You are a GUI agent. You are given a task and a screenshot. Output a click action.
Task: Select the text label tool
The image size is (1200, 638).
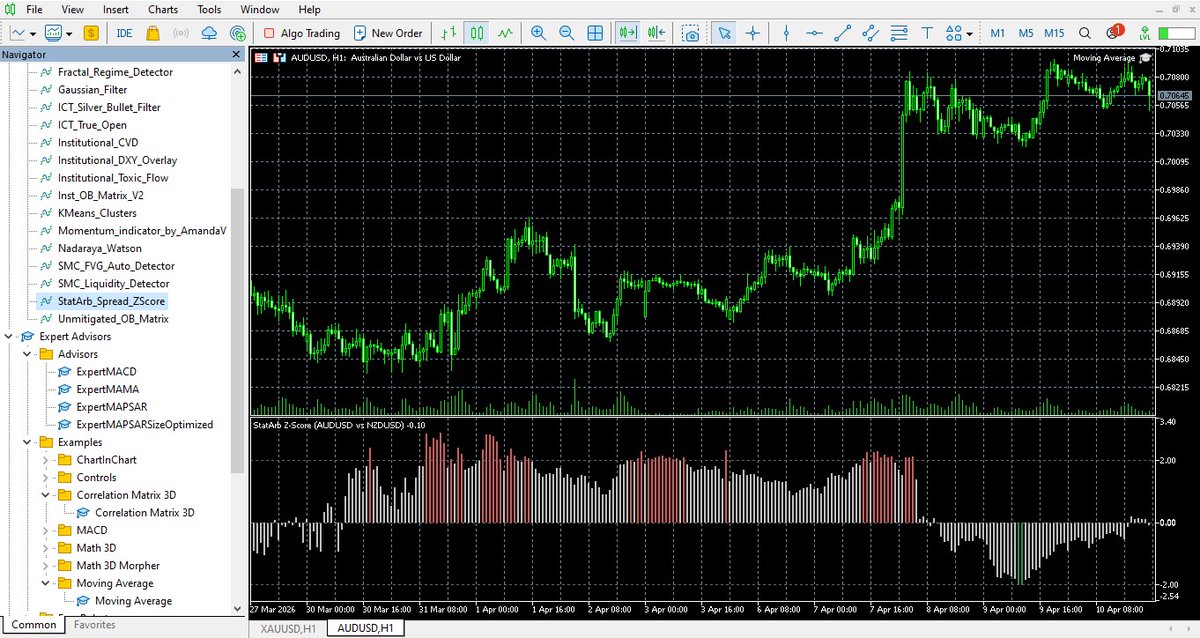(x=926, y=33)
